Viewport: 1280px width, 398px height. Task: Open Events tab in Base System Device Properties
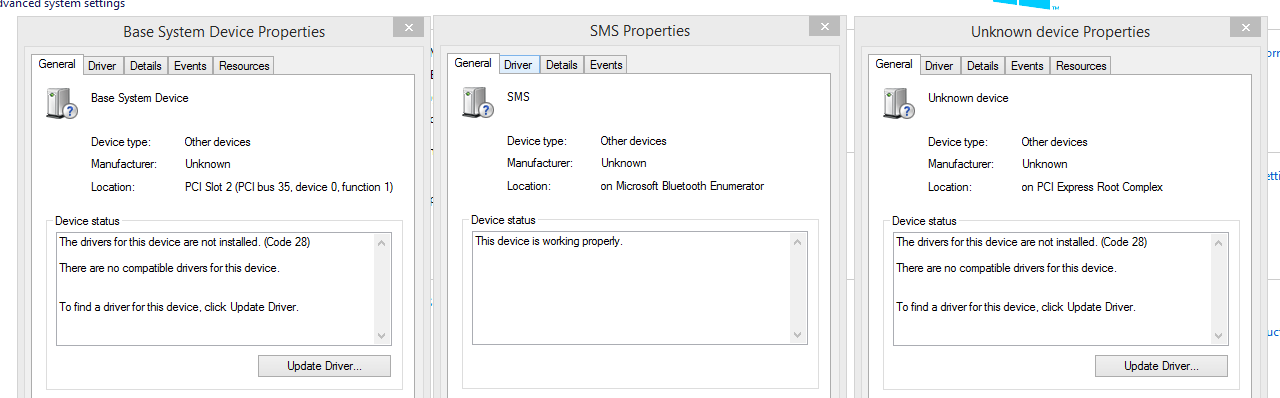190,66
